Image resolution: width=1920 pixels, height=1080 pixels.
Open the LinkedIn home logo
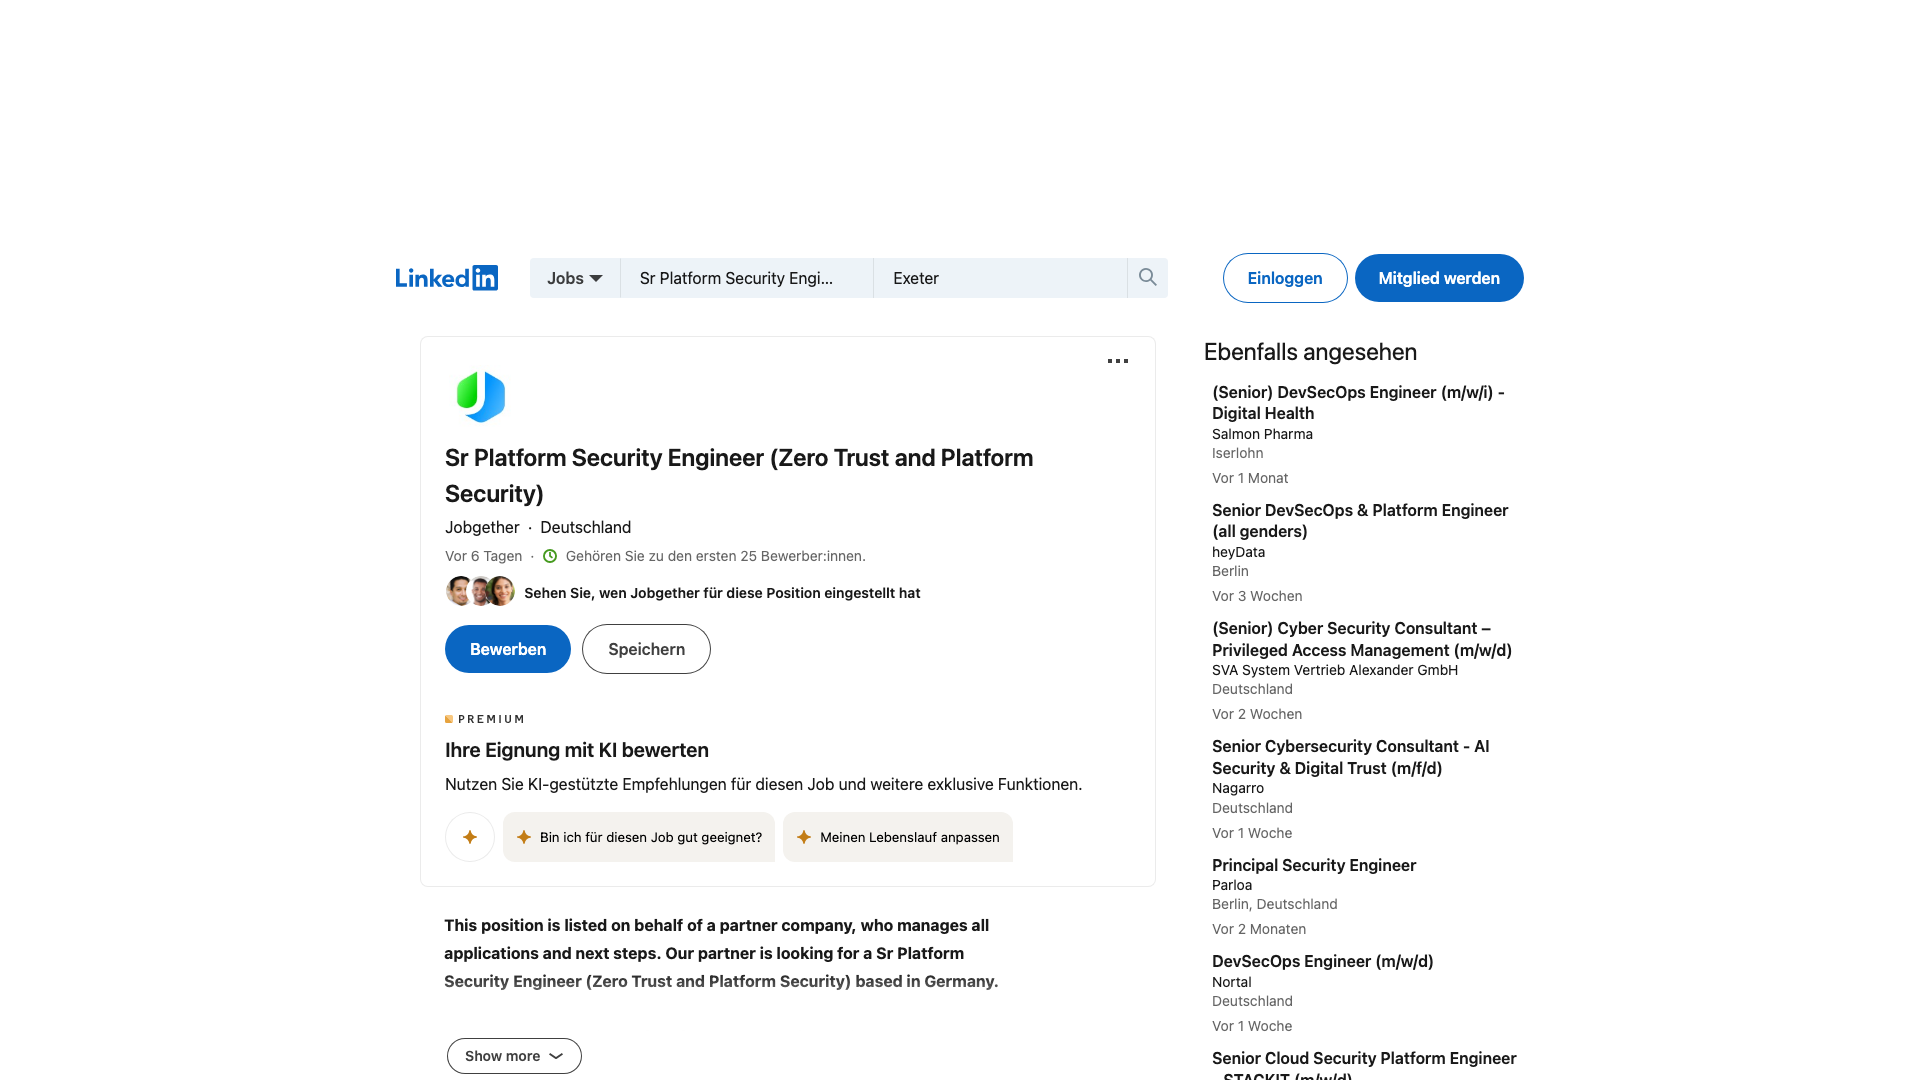point(446,278)
